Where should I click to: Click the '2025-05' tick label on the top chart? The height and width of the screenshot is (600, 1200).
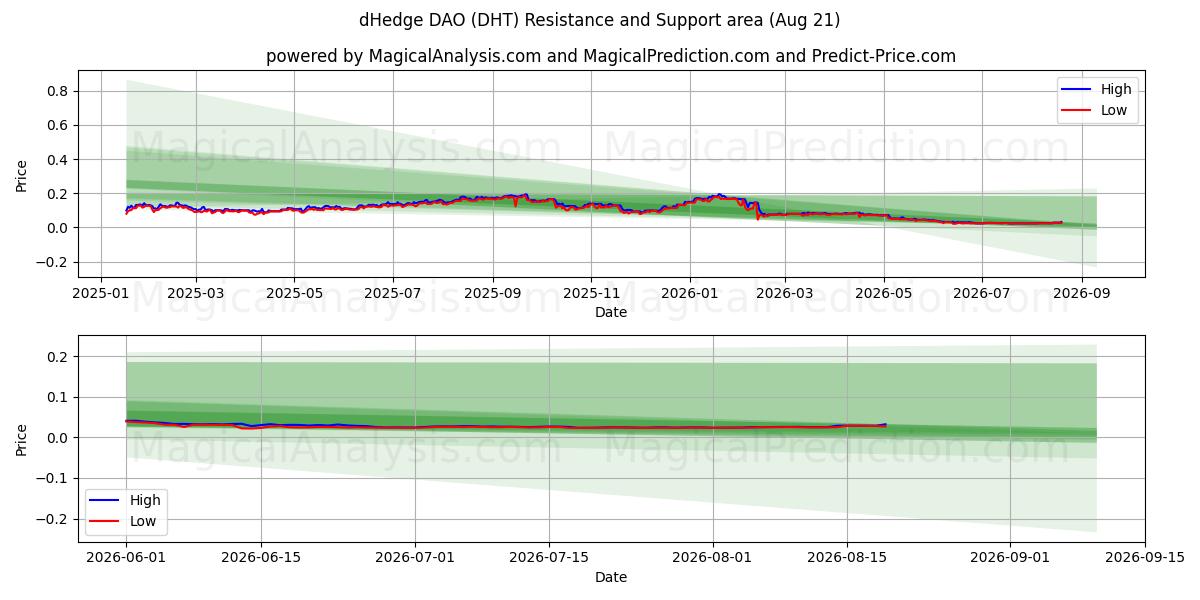click(x=294, y=295)
